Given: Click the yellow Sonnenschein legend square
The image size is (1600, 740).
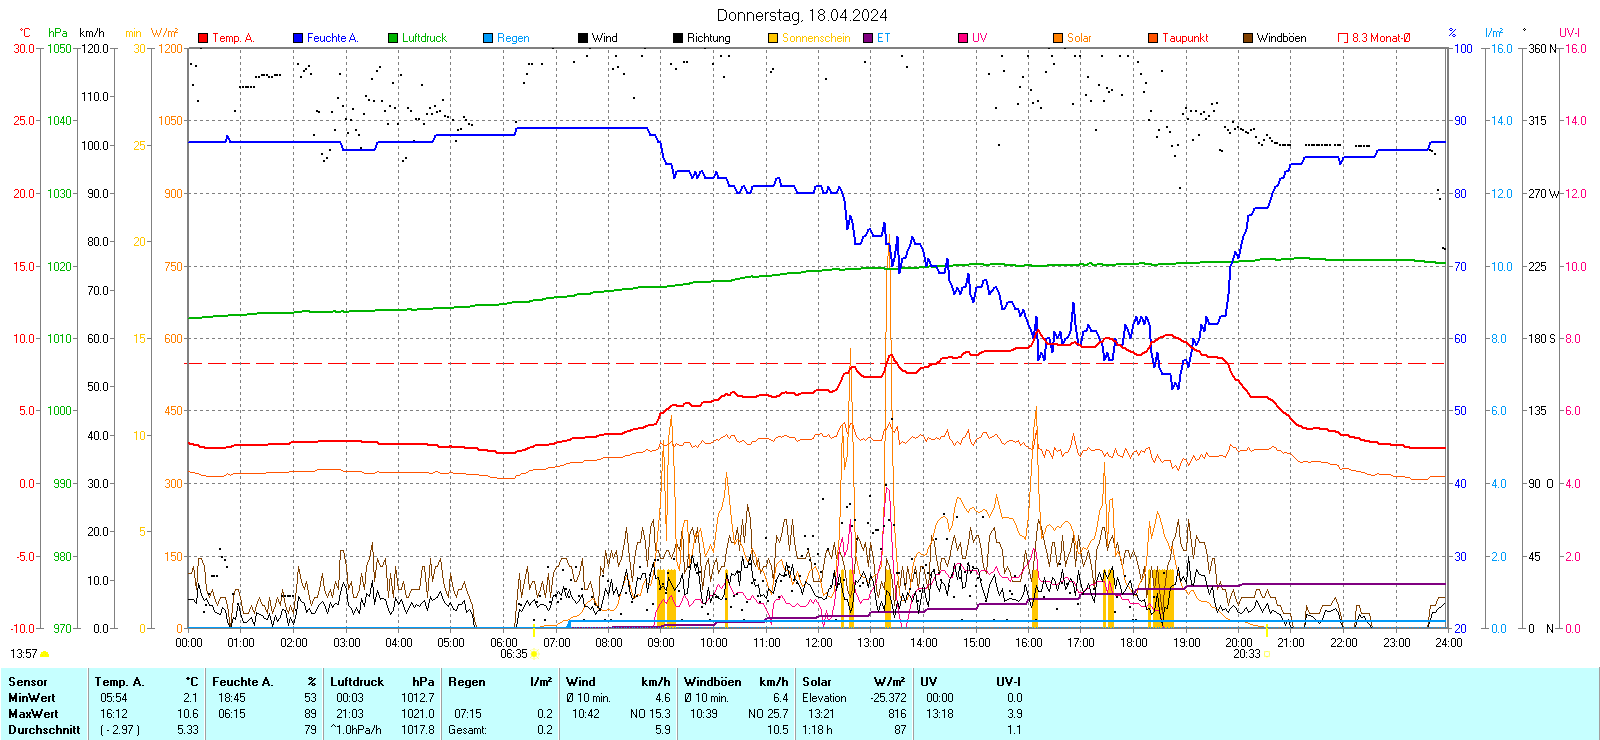Looking at the screenshot, I should (x=773, y=38).
